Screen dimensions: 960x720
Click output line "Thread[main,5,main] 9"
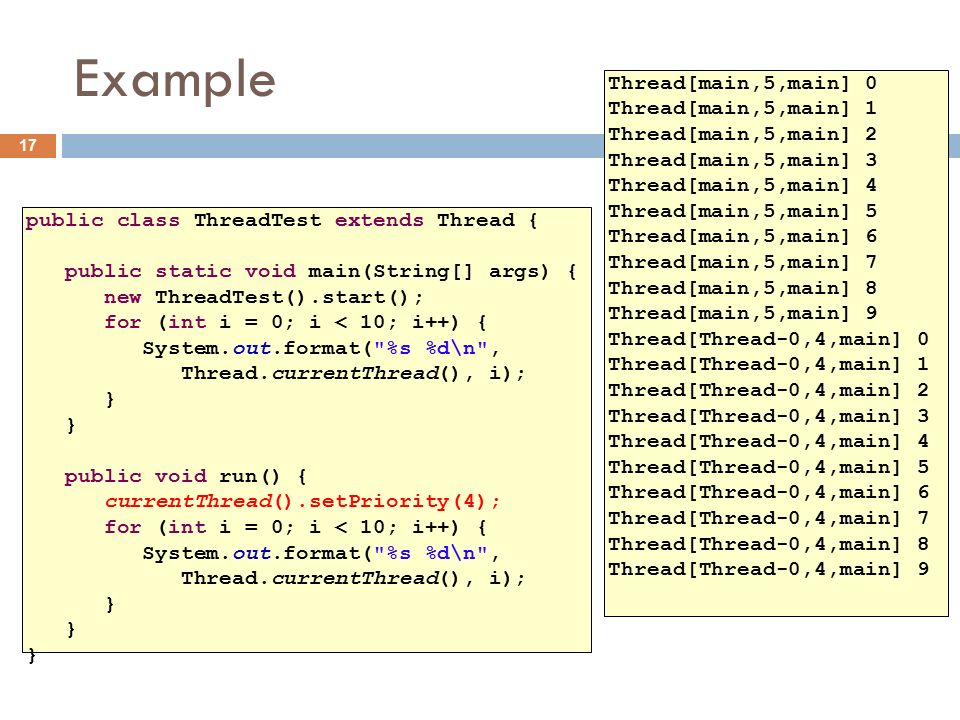click(743, 313)
